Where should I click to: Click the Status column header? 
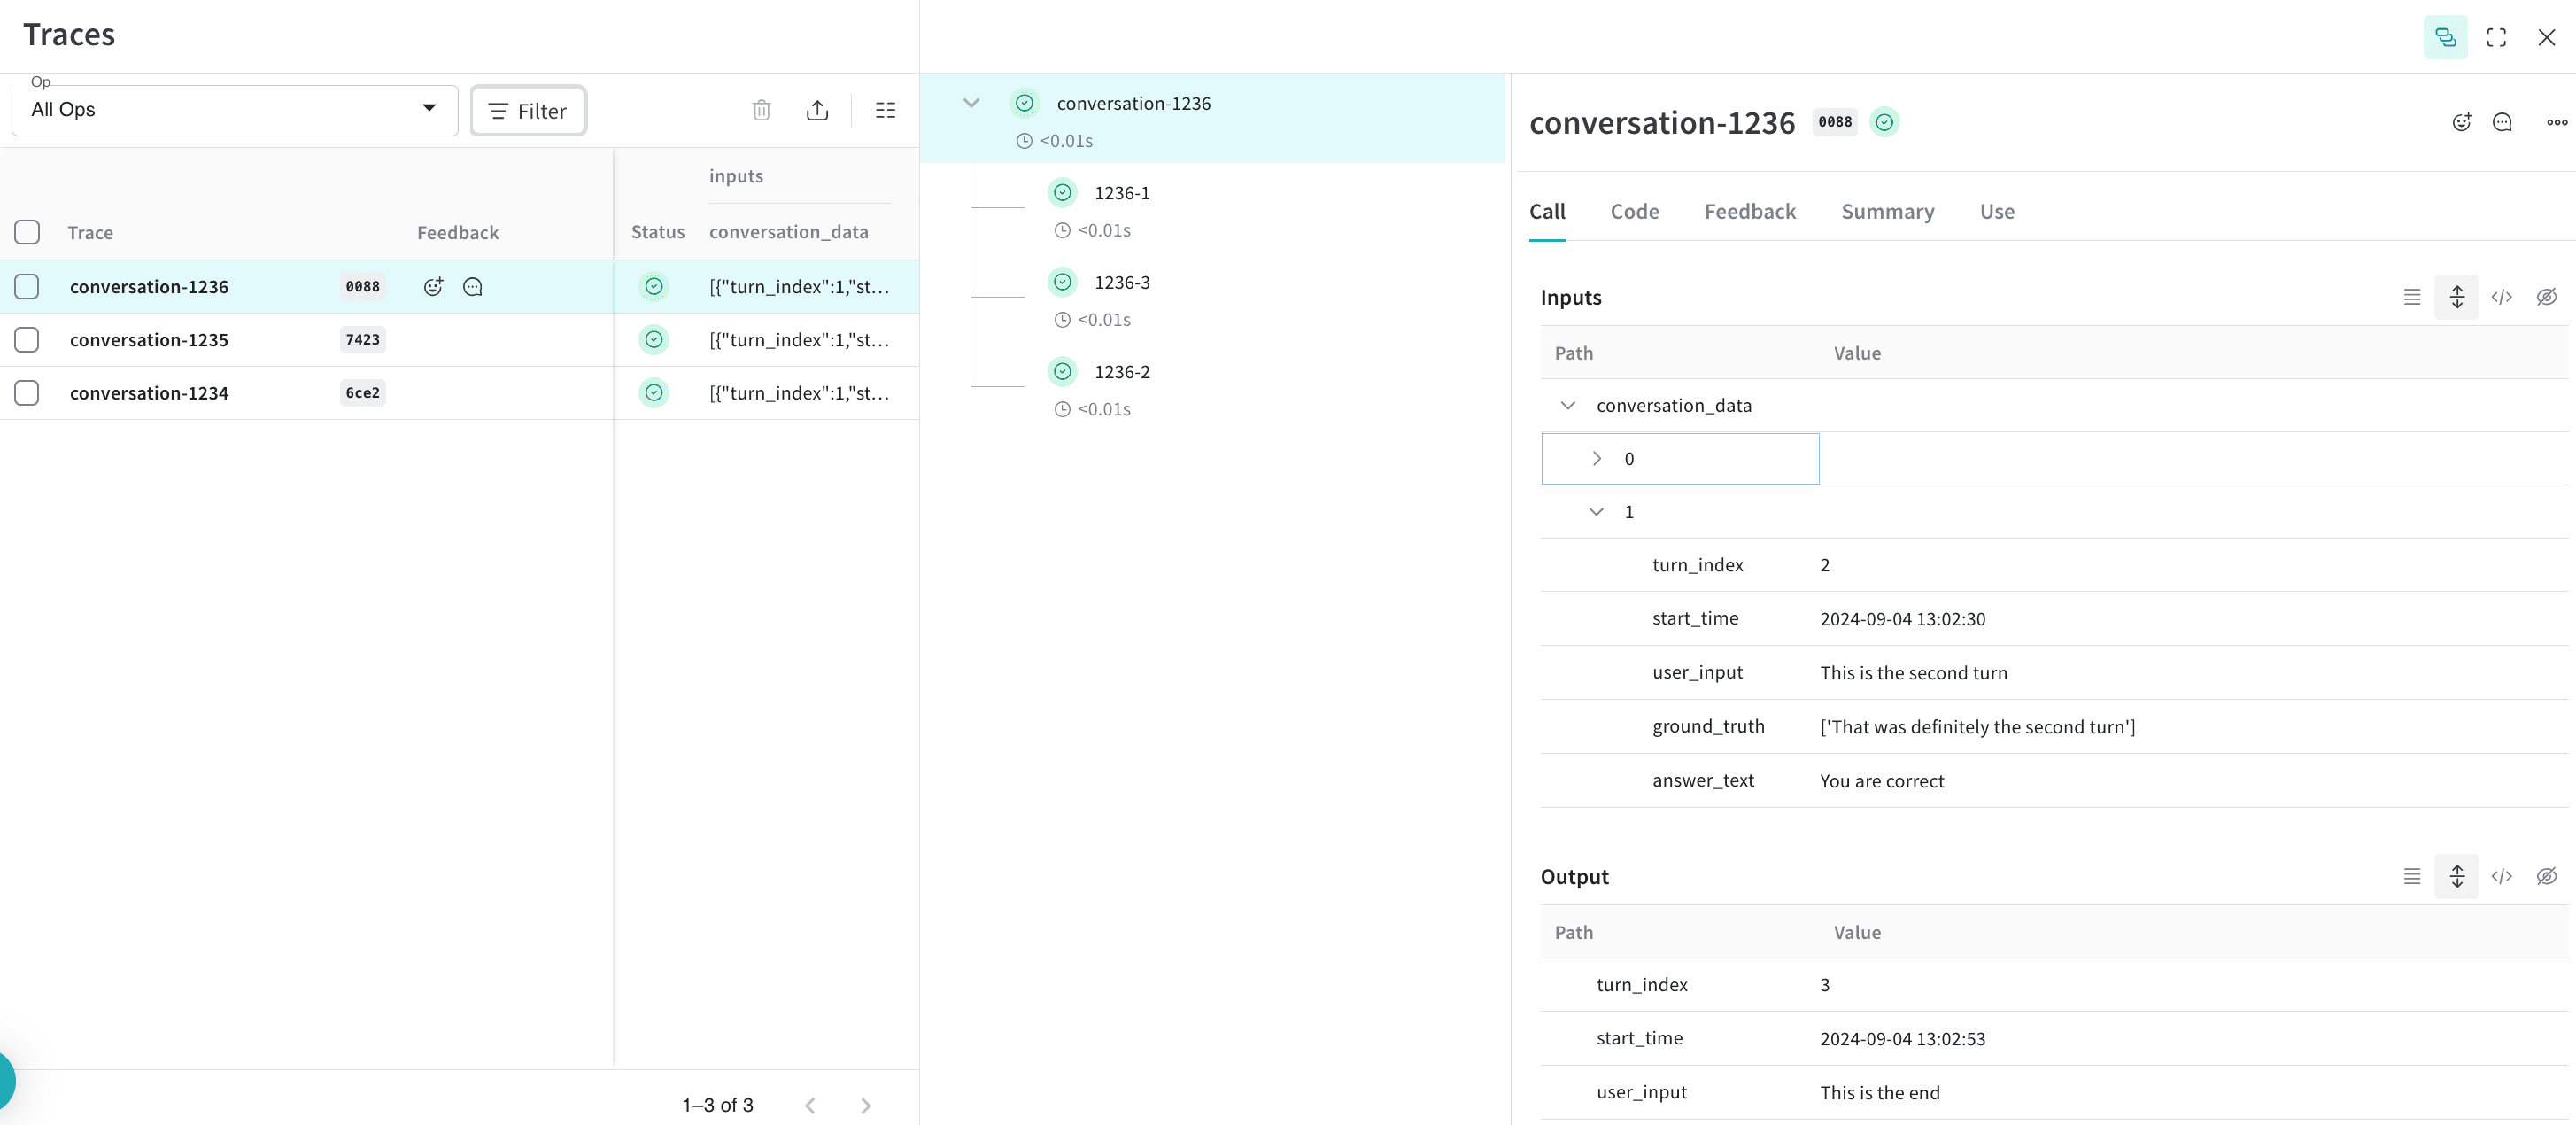point(657,232)
